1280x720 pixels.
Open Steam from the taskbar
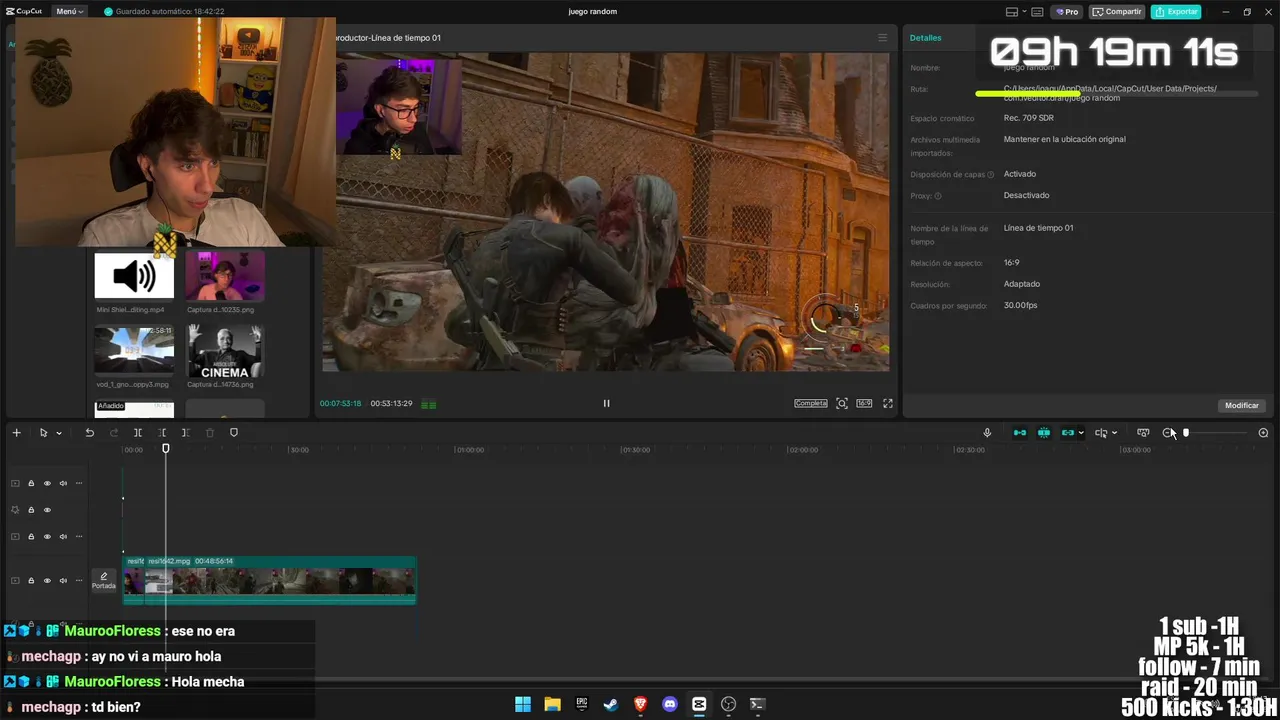[x=611, y=704]
